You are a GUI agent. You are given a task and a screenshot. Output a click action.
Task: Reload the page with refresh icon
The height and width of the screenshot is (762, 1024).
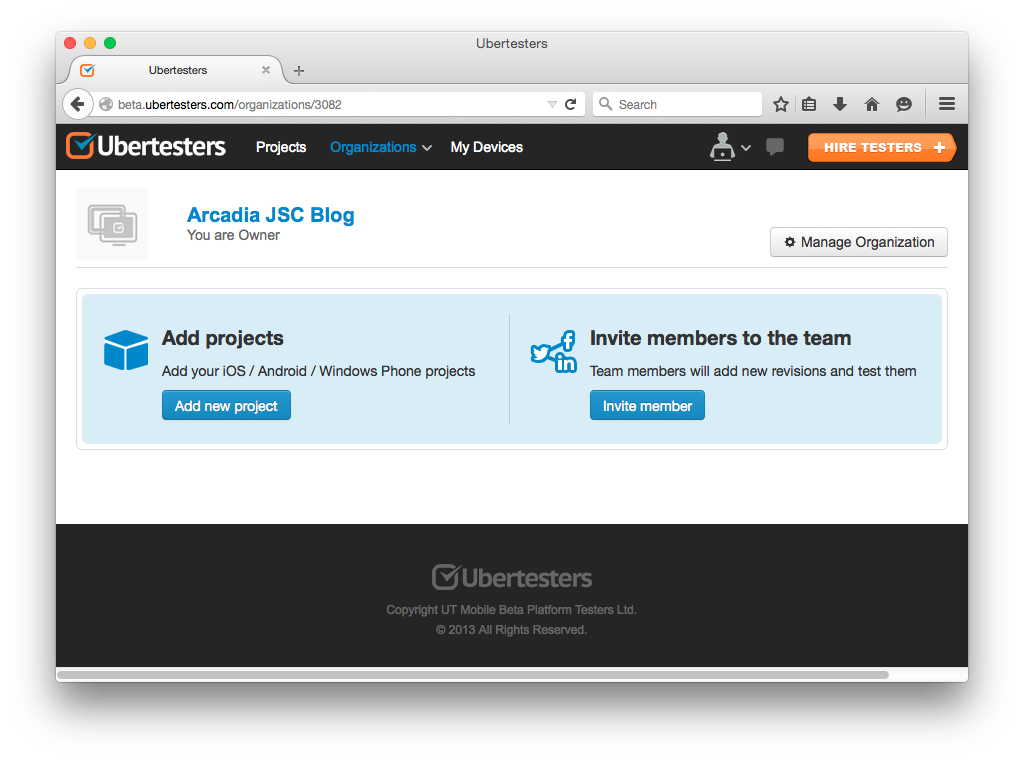pyautogui.click(x=571, y=104)
